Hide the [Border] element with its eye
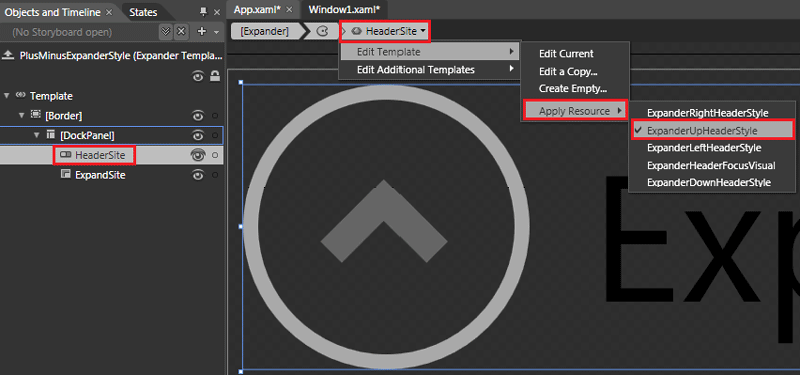Viewport: 800px width, 375px height. tap(198, 115)
